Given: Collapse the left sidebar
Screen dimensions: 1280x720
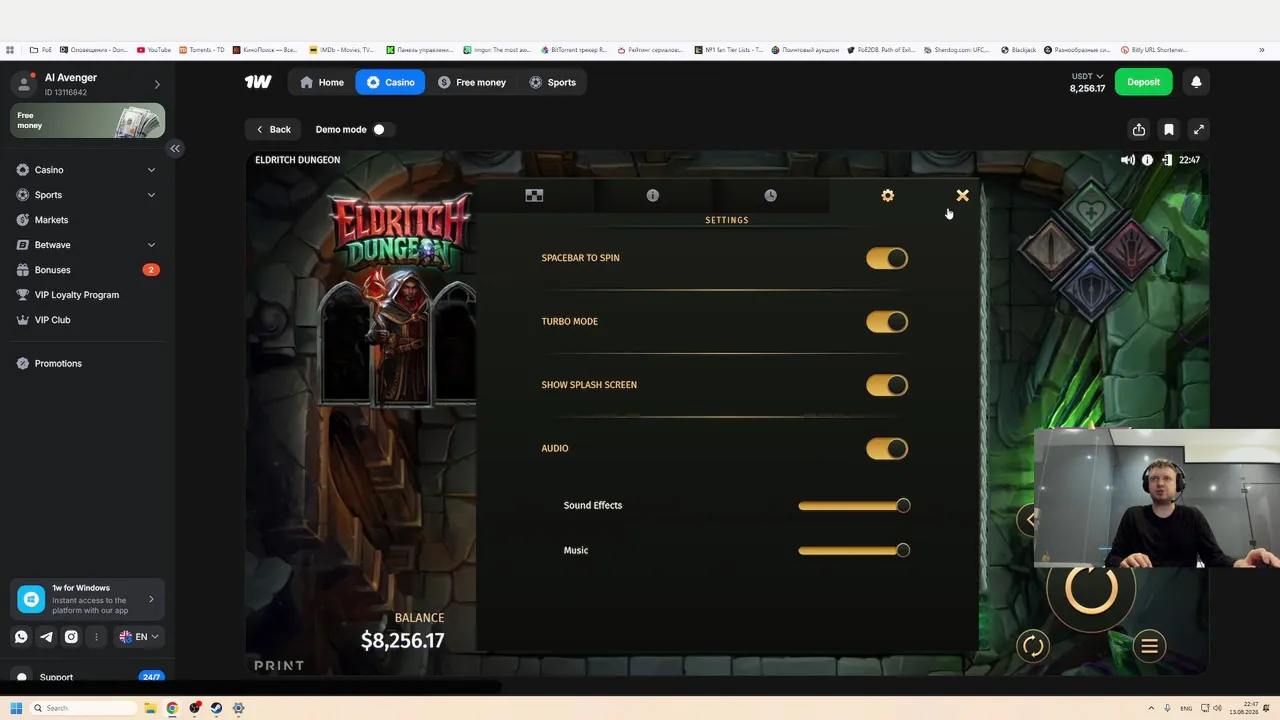Looking at the screenshot, I should click(x=175, y=148).
